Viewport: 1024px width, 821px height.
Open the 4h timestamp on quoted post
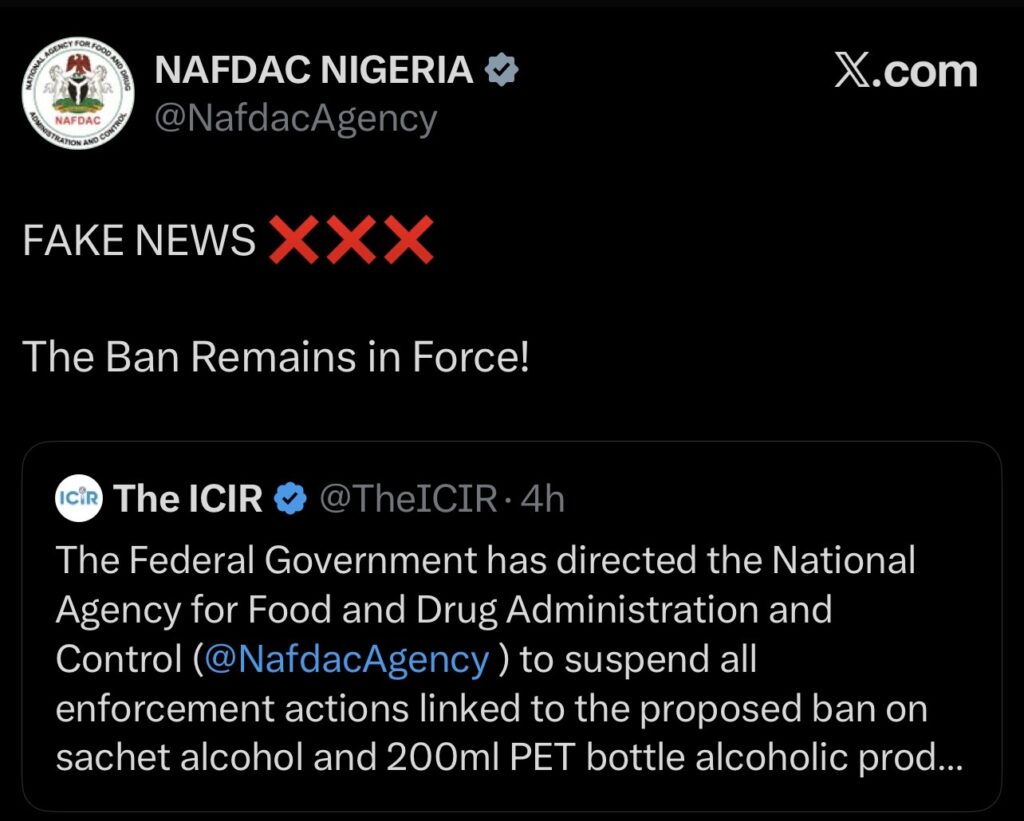coord(543,498)
